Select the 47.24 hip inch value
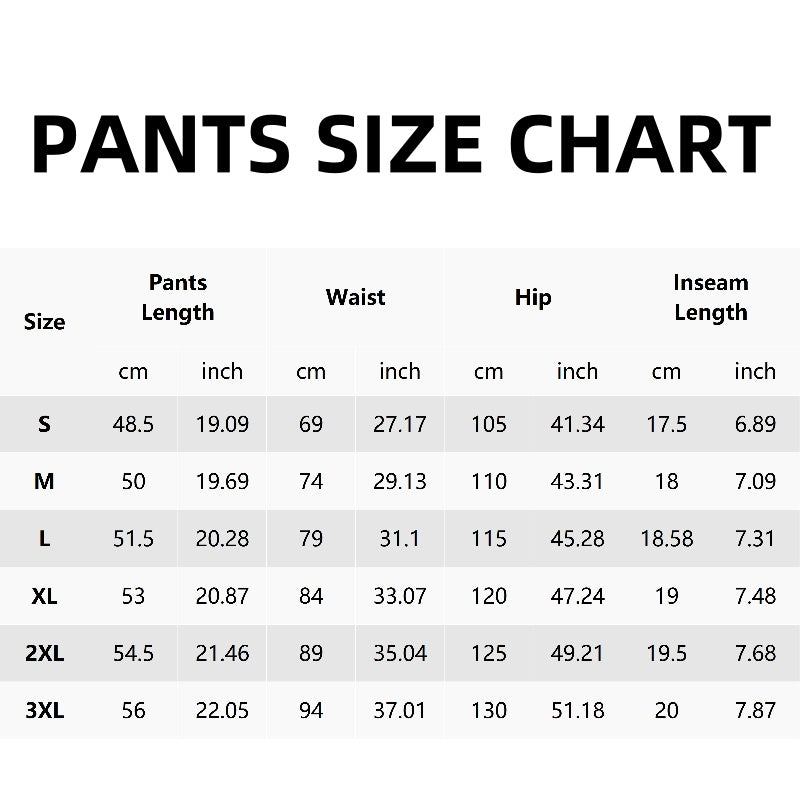Viewport: 800px width, 800px height. pyautogui.click(x=577, y=596)
